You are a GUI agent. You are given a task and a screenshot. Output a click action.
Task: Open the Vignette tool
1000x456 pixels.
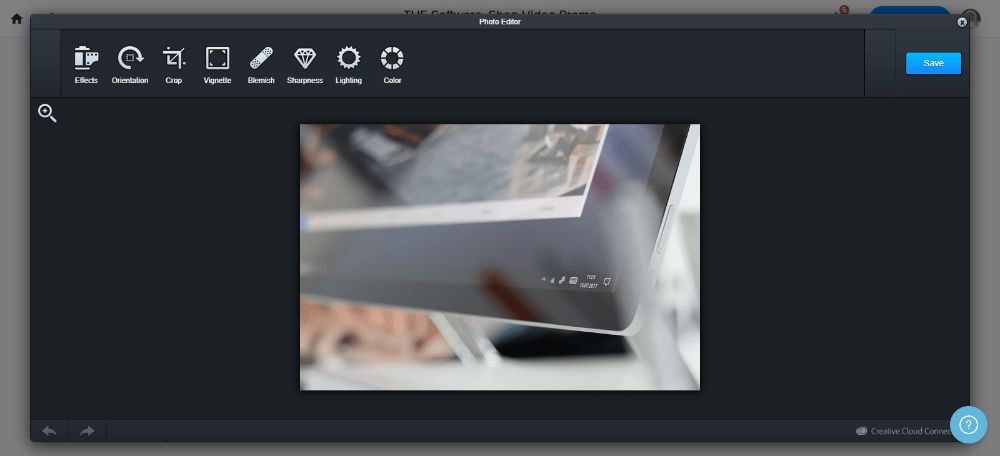point(217,65)
